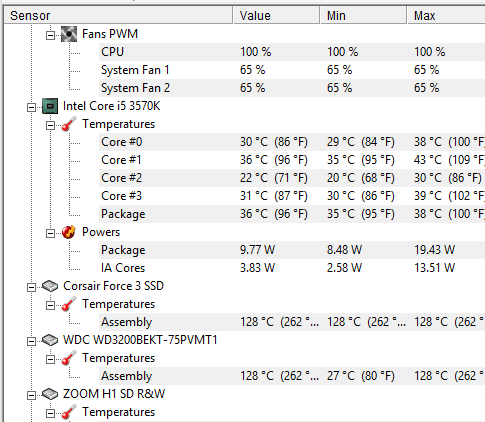Click the Value column header
485x422 pixels.
pos(276,16)
